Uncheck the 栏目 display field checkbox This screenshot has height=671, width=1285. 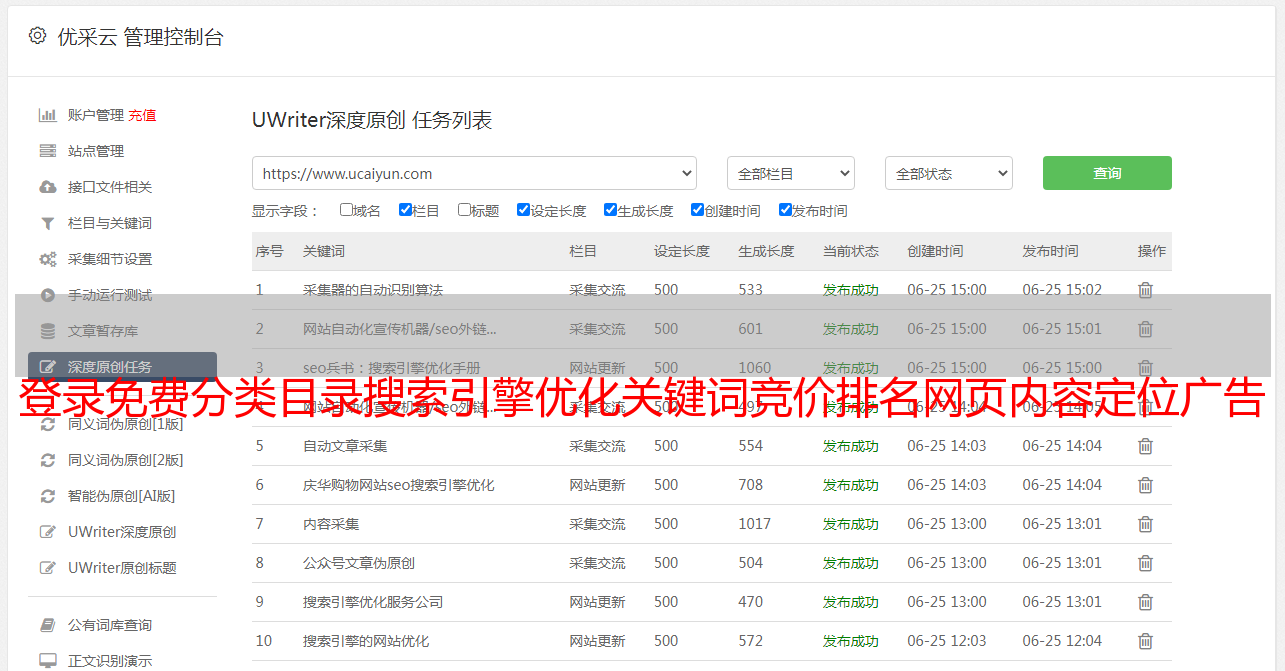pos(405,210)
